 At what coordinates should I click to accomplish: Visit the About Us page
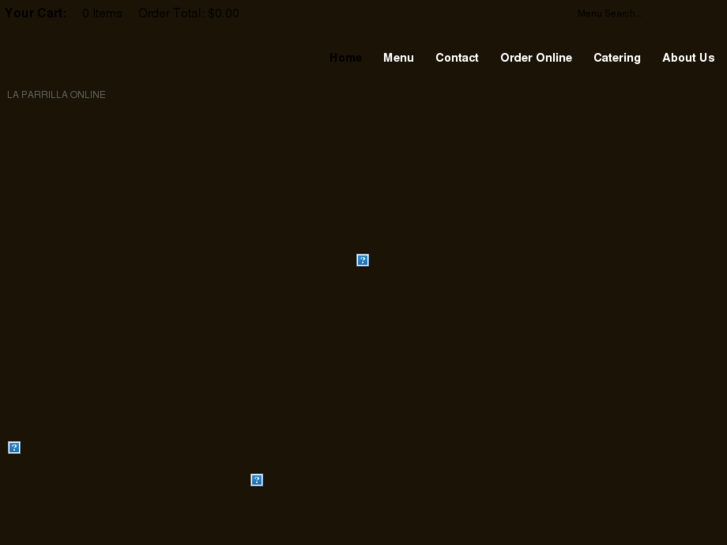pos(688,58)
